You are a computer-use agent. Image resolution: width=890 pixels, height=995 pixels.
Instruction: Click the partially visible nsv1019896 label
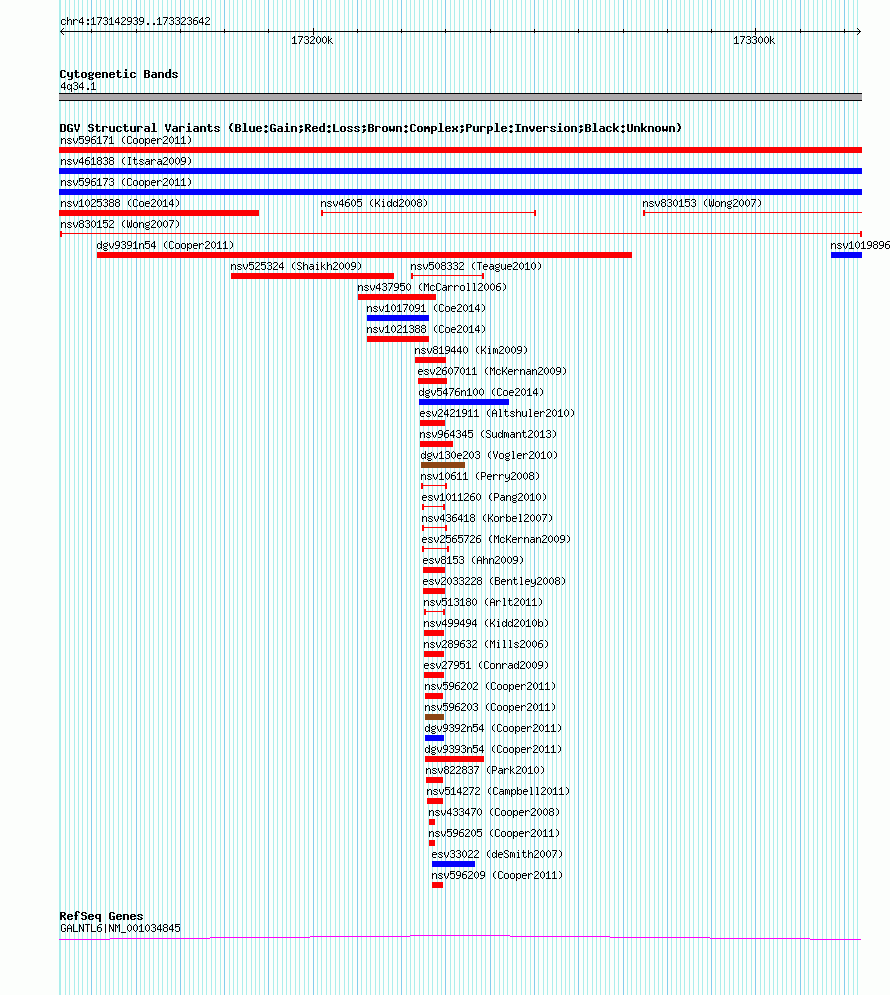click(860, 245)
